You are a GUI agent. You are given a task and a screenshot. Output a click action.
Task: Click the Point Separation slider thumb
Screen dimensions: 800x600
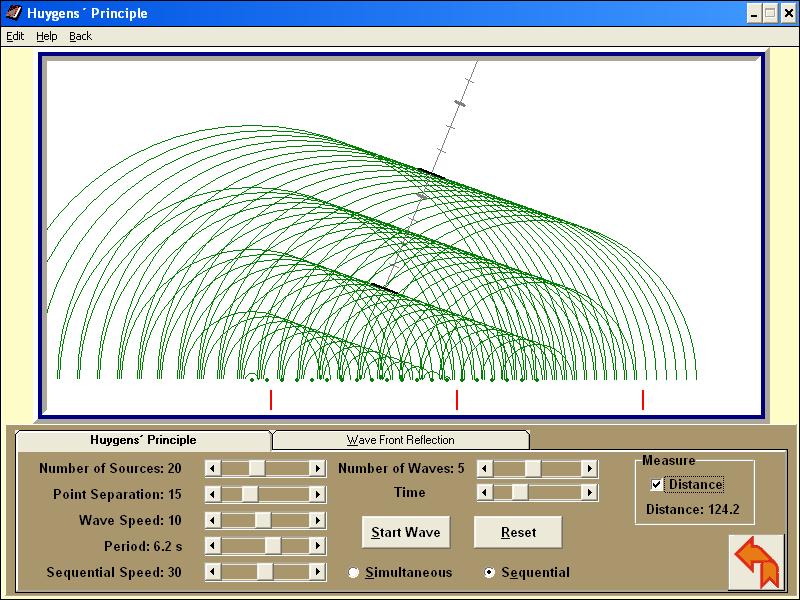point(249,494)
